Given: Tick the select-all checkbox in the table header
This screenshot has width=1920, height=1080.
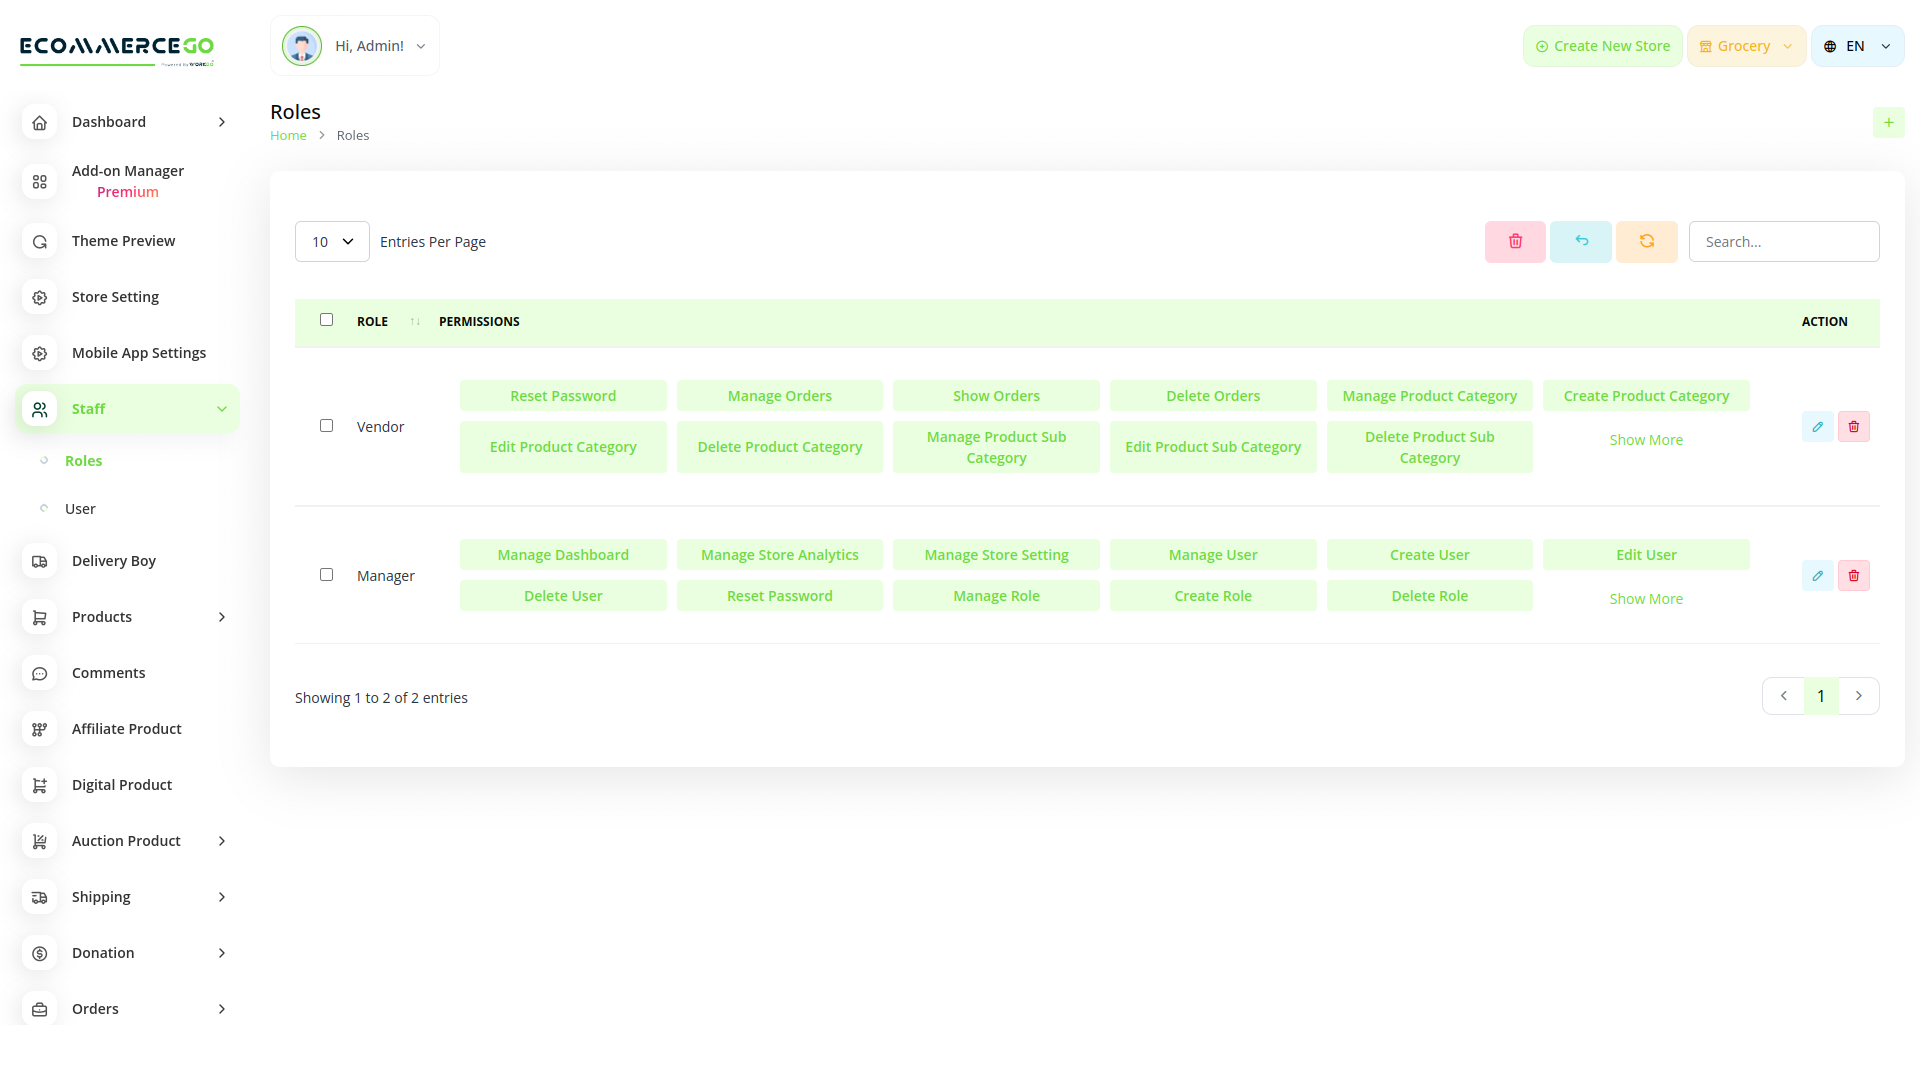Looking at the screenshot, I should (x=326, y=319).
